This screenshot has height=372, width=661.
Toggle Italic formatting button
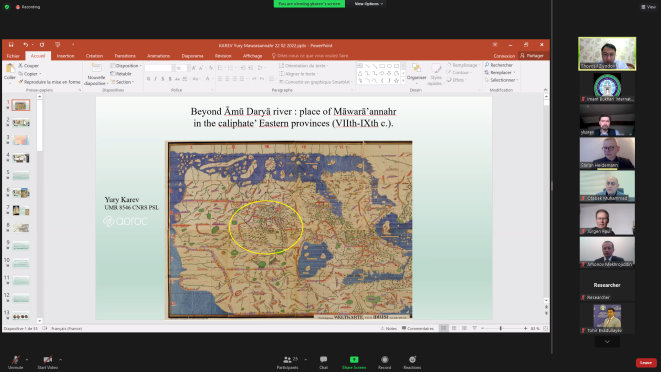[x=156, y=79]
